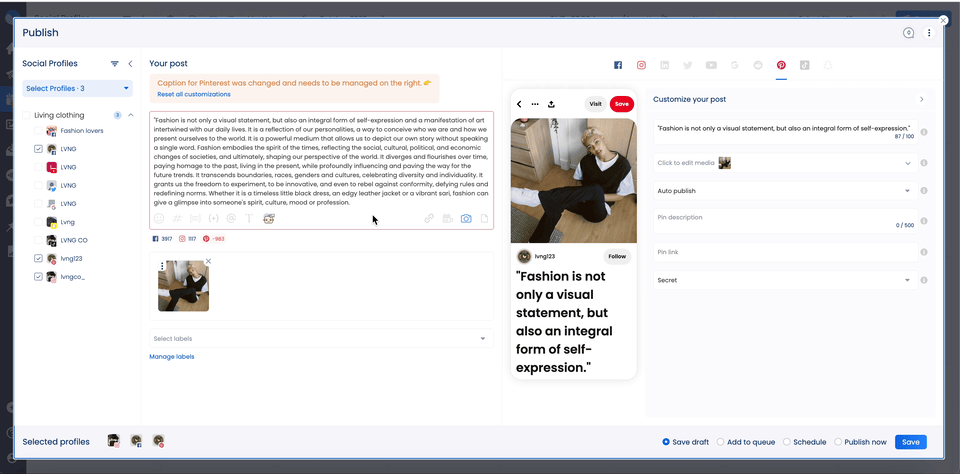Viewport: 960px width, 474px height.
Task: Switch to the Instagram preview tab
Action: pyautogui.click(x=641, y=65)
